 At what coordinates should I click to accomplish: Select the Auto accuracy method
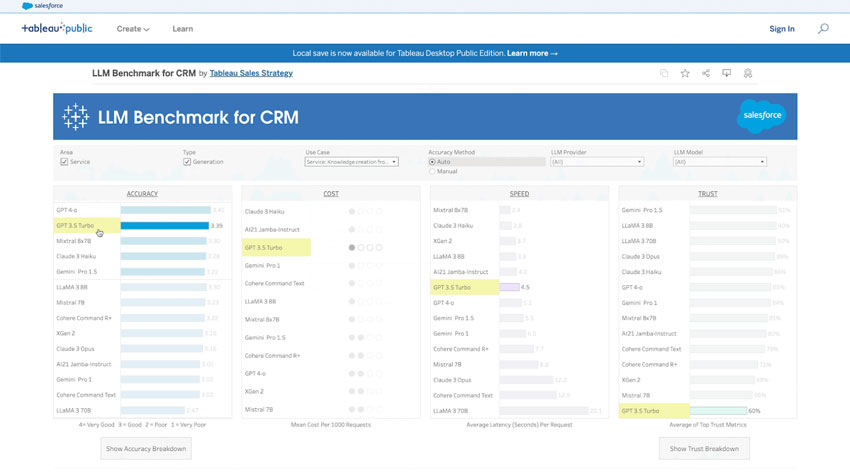click(432, 162)
